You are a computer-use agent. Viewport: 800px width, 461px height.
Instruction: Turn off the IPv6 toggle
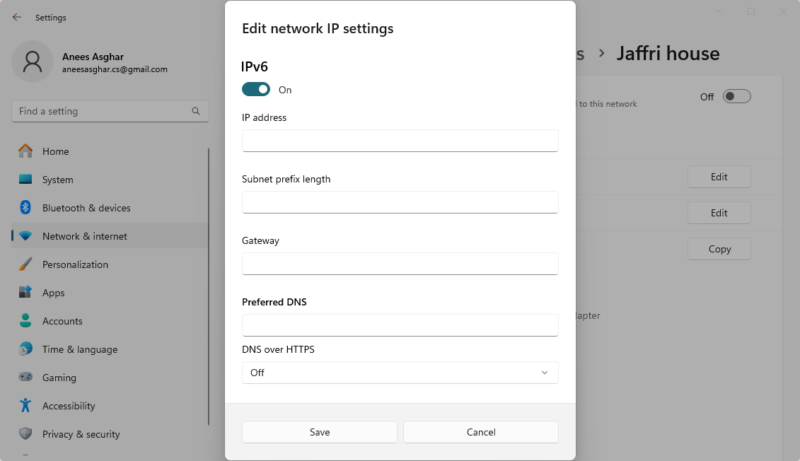tap(256, 90)
